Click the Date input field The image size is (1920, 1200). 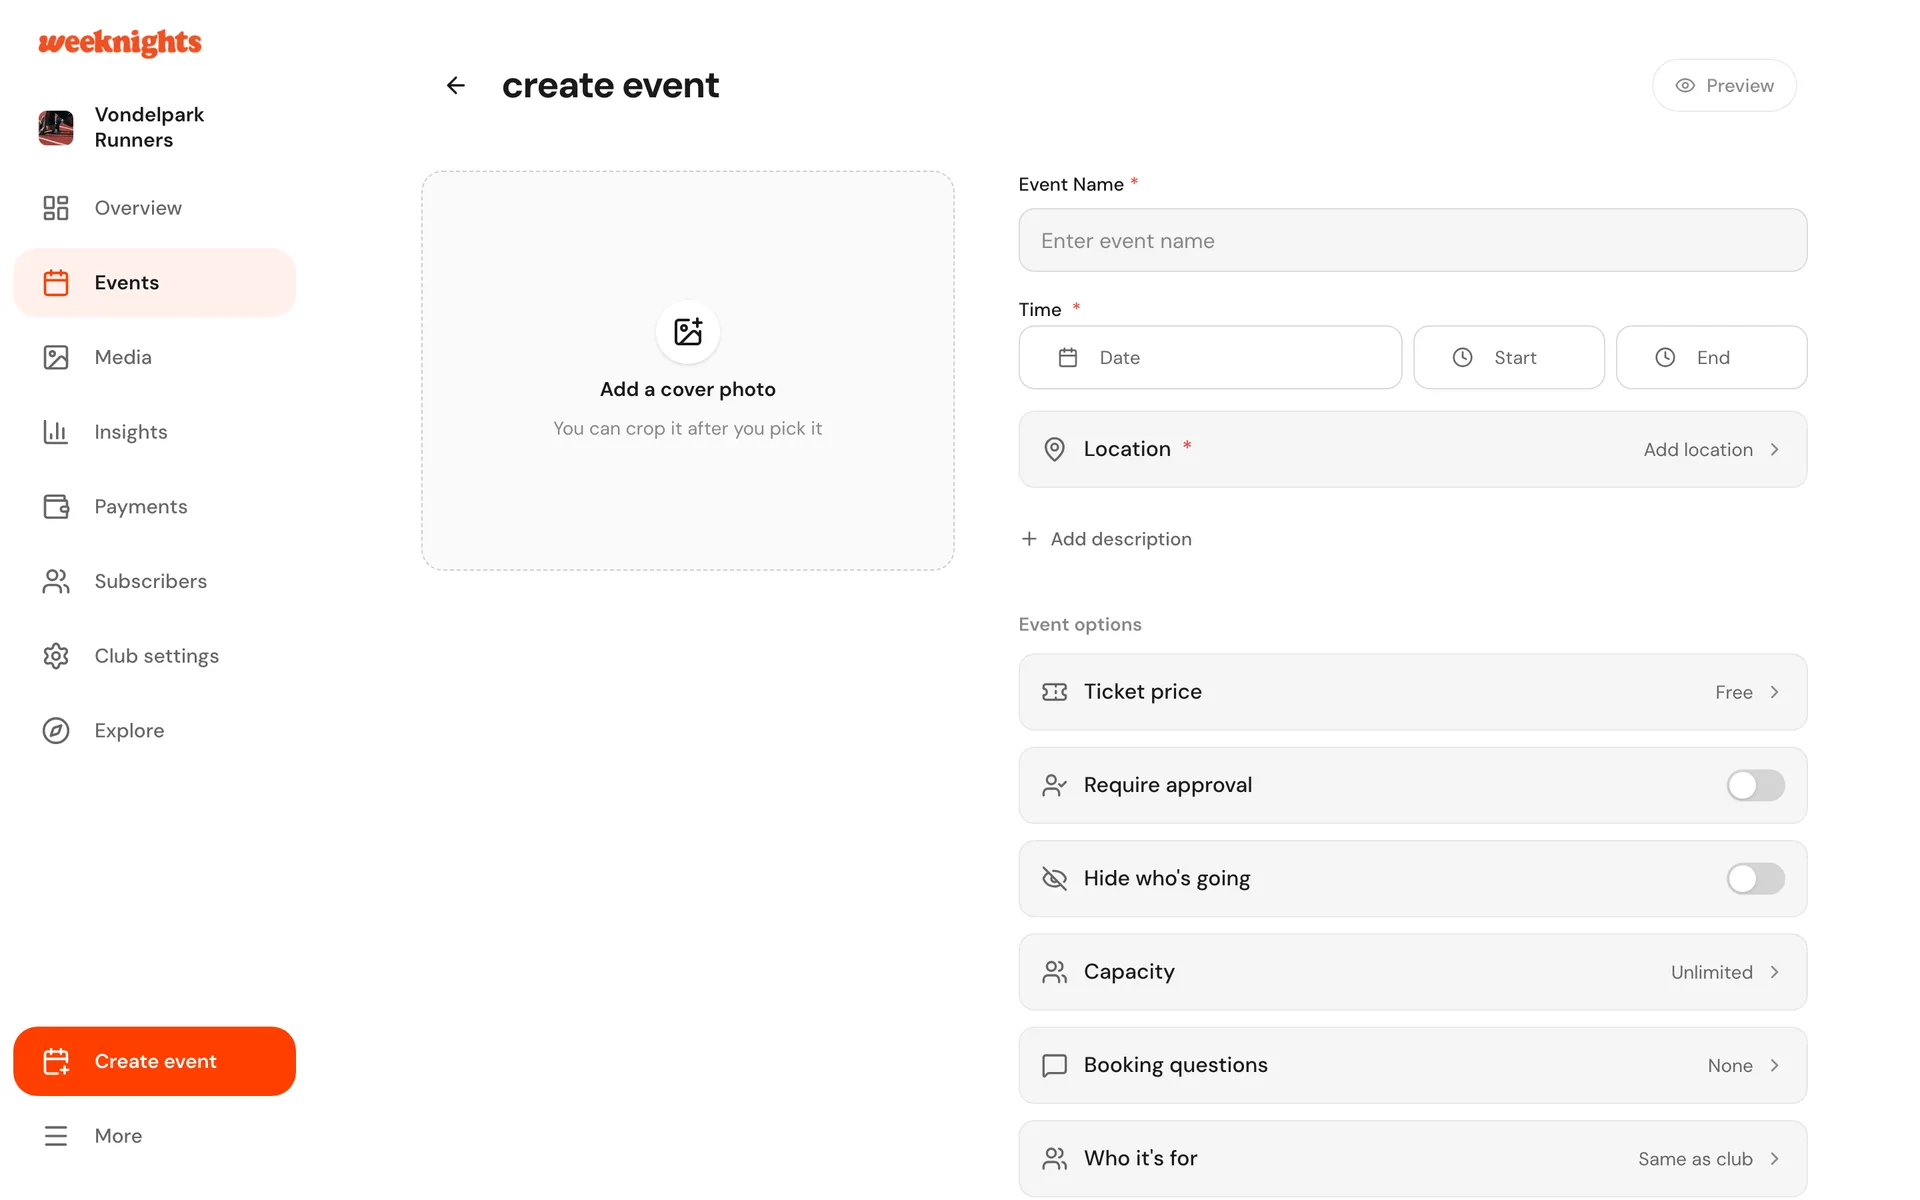[x=1210, y=357]
